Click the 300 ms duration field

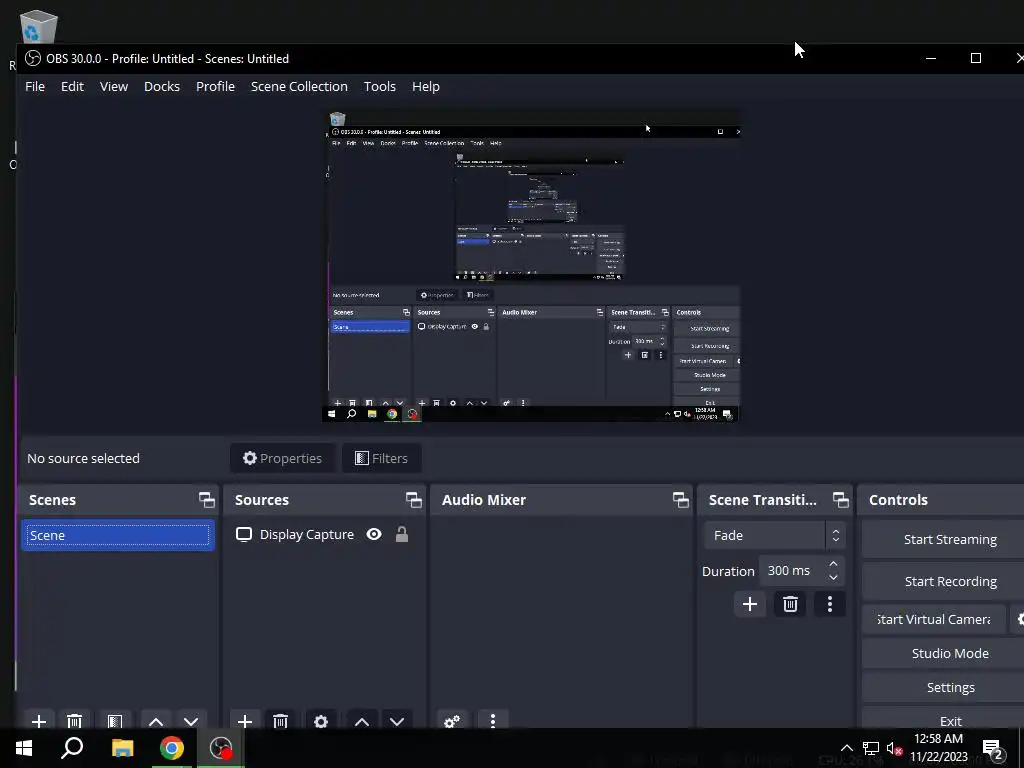792,571
